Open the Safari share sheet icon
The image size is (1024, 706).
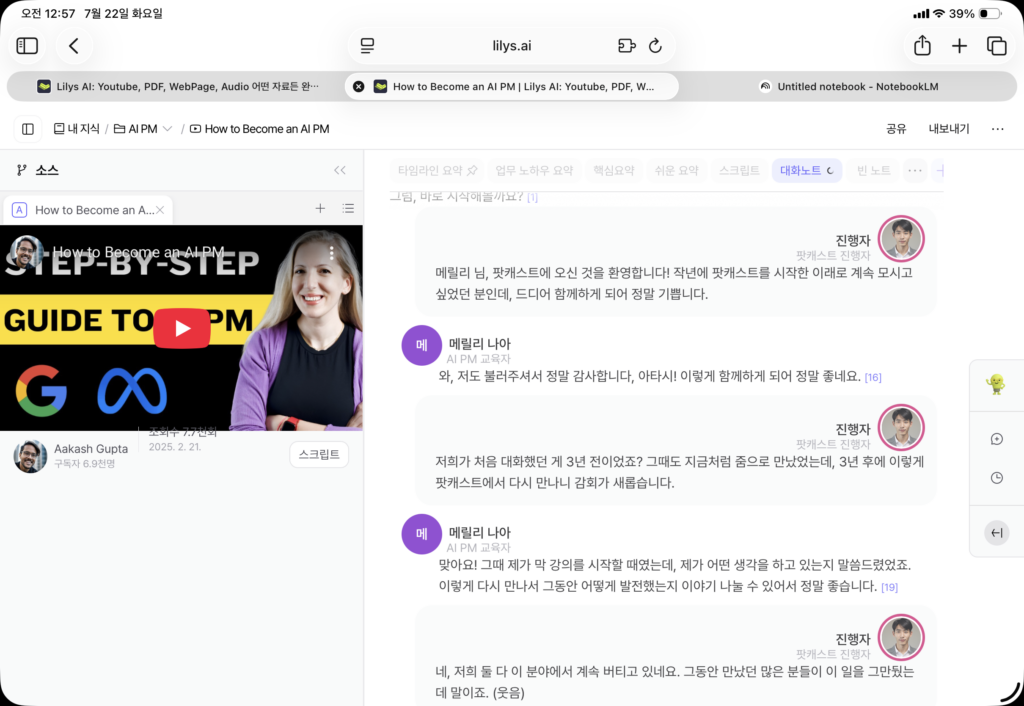coord(922,46)
